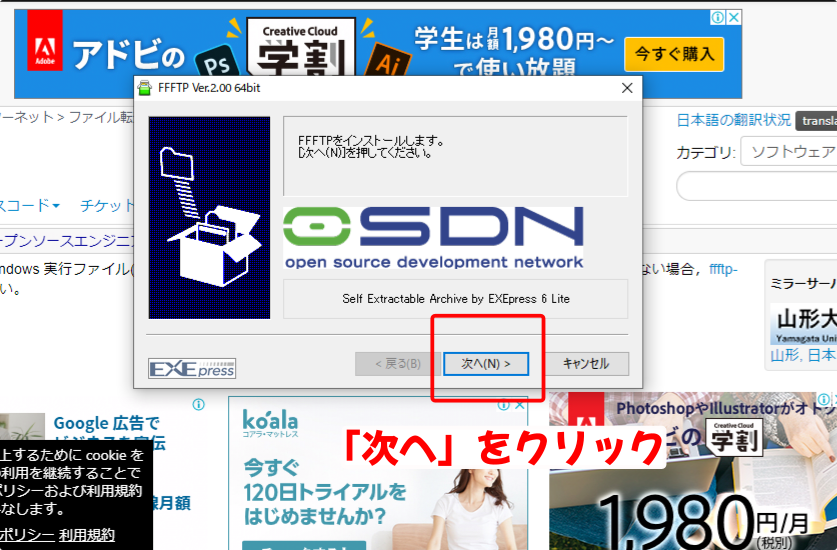Click the info icon on Google ad
This screenshot has width=837, height=550.
coord(199,405)
